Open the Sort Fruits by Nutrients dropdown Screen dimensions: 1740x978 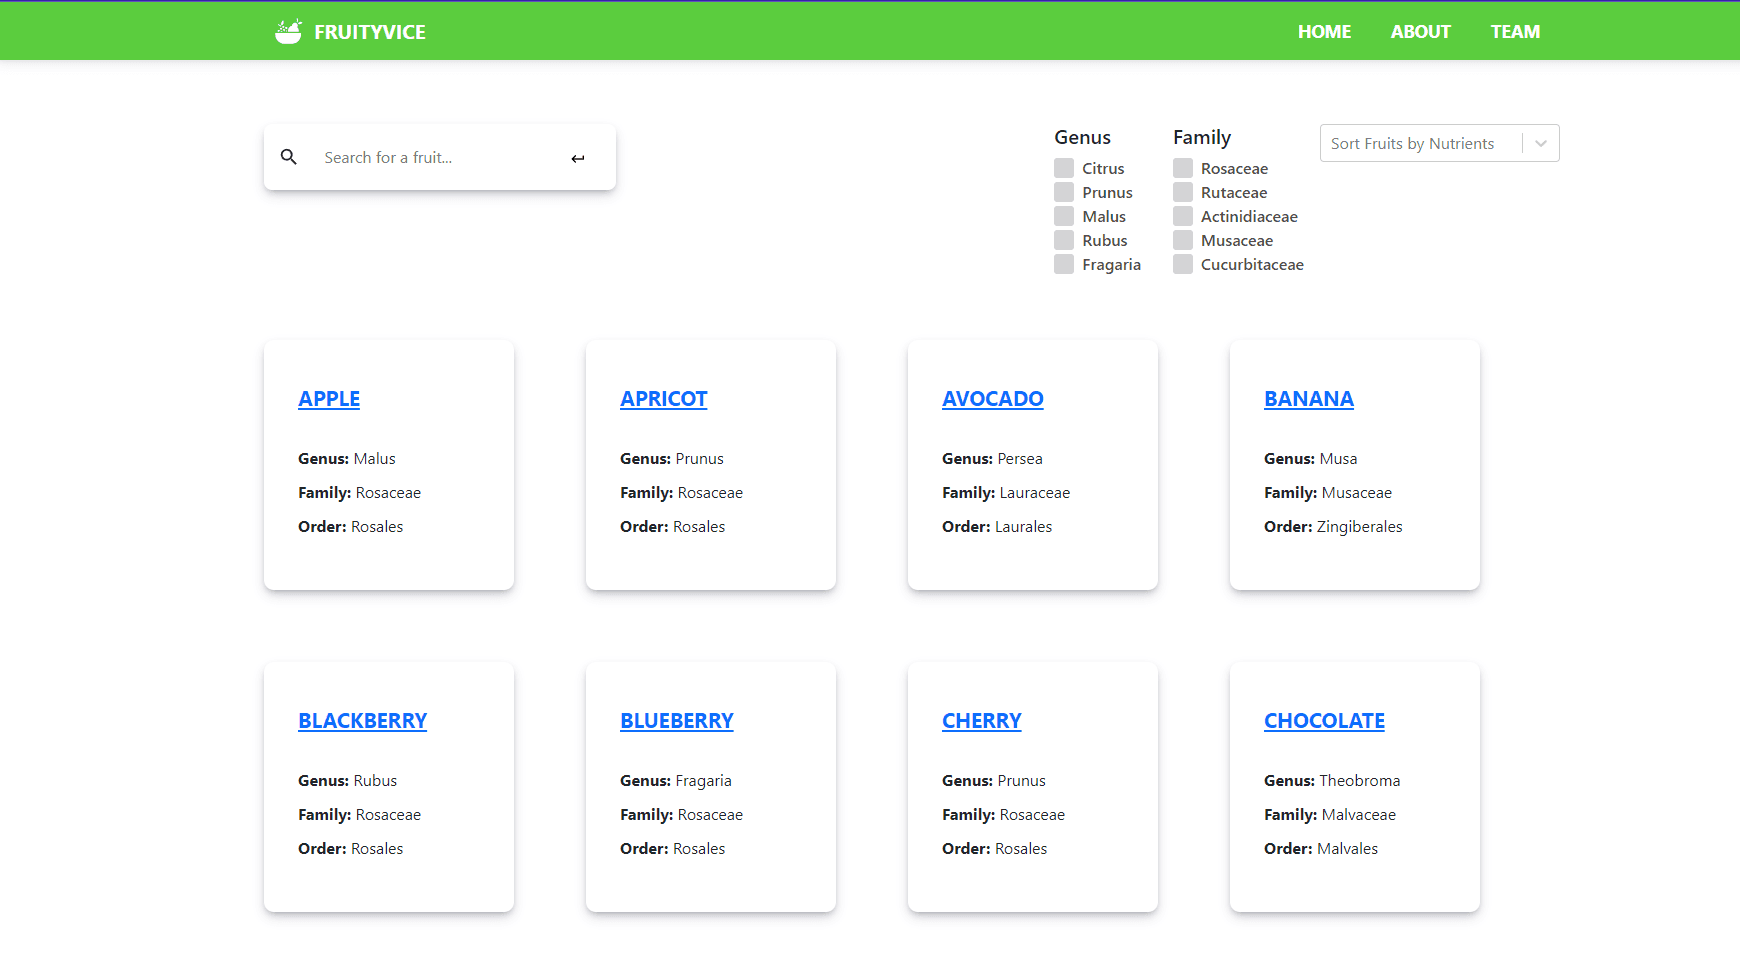(x=1439, y=143)
